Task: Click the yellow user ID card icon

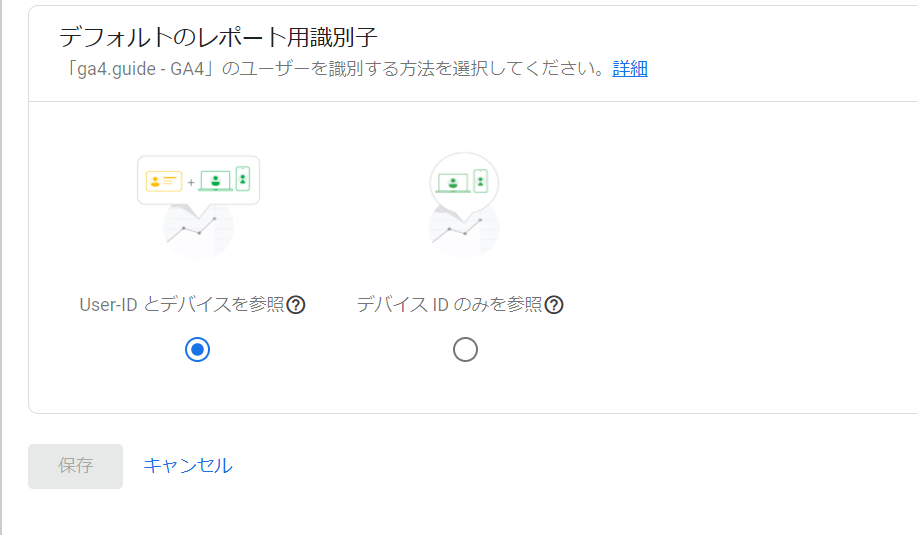Action: [164, 181]
